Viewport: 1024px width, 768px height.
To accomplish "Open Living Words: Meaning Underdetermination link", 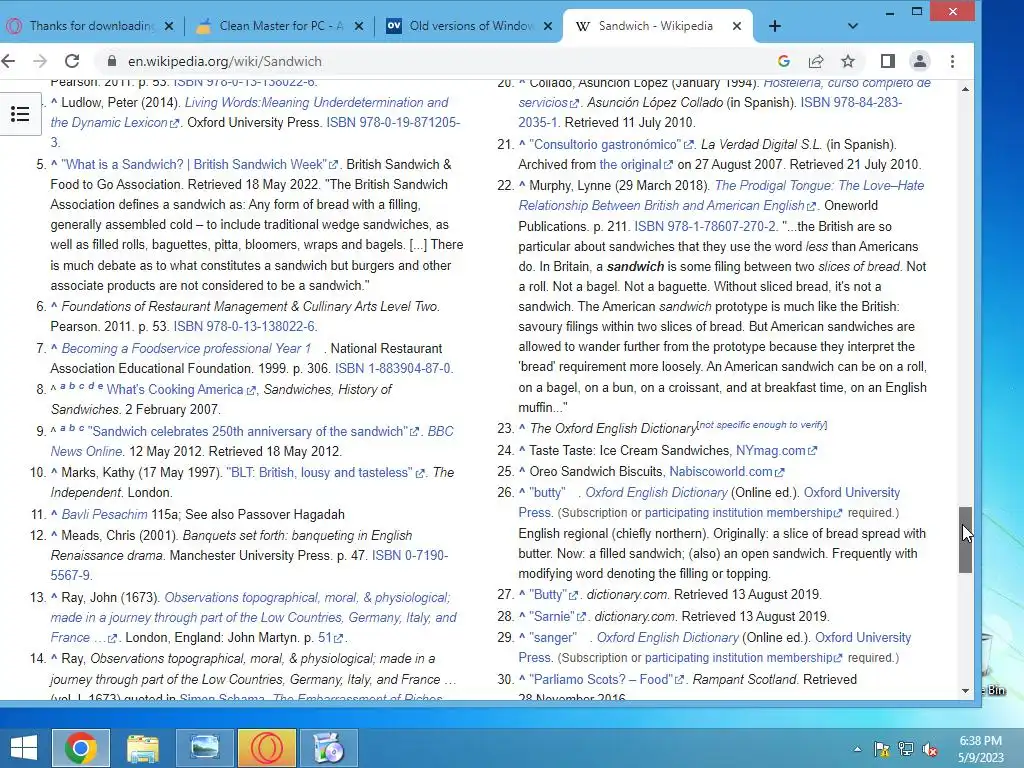I will pos(249,112).
